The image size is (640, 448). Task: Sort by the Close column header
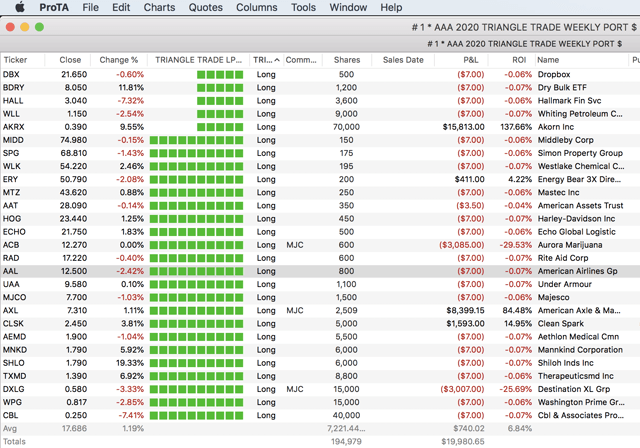70,60
